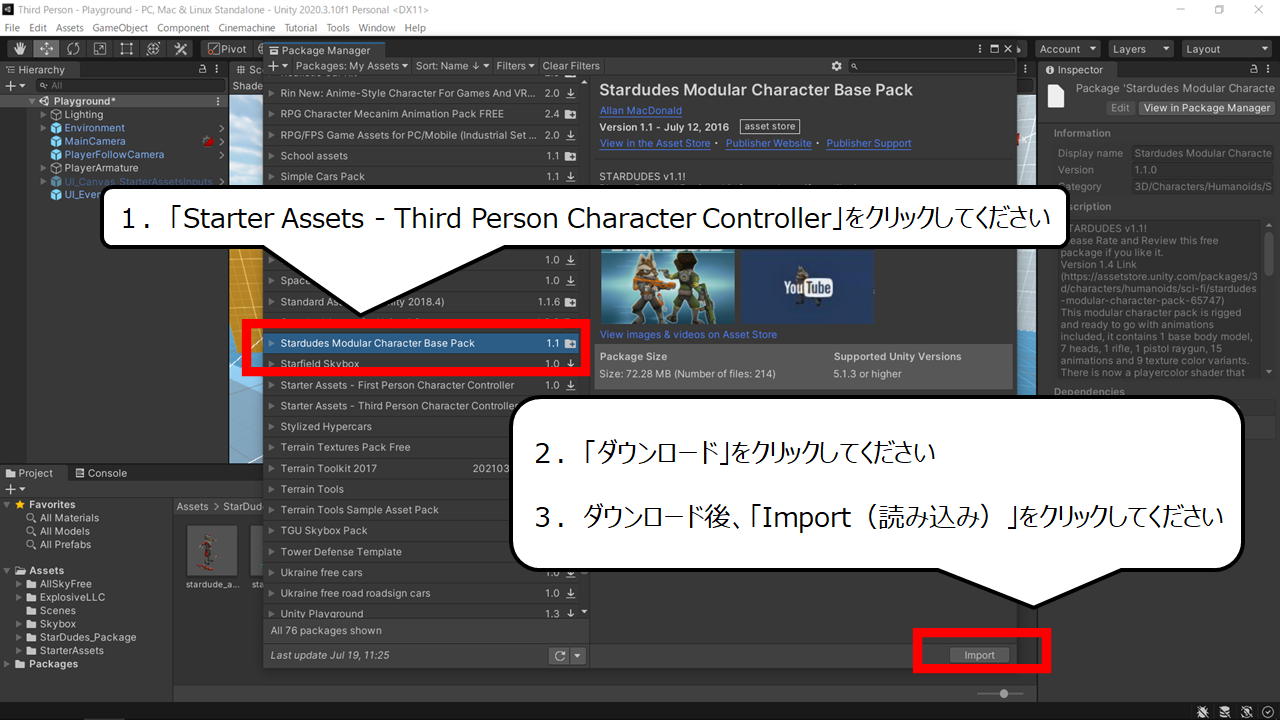Open the Account dropdown

[x=1067, y=49]
